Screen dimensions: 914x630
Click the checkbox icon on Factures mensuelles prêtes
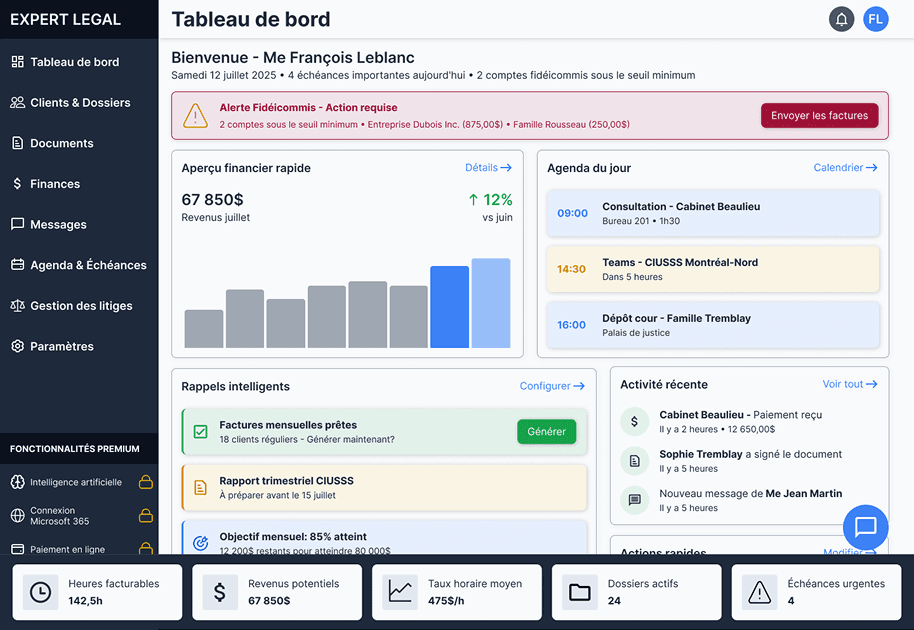200,432
